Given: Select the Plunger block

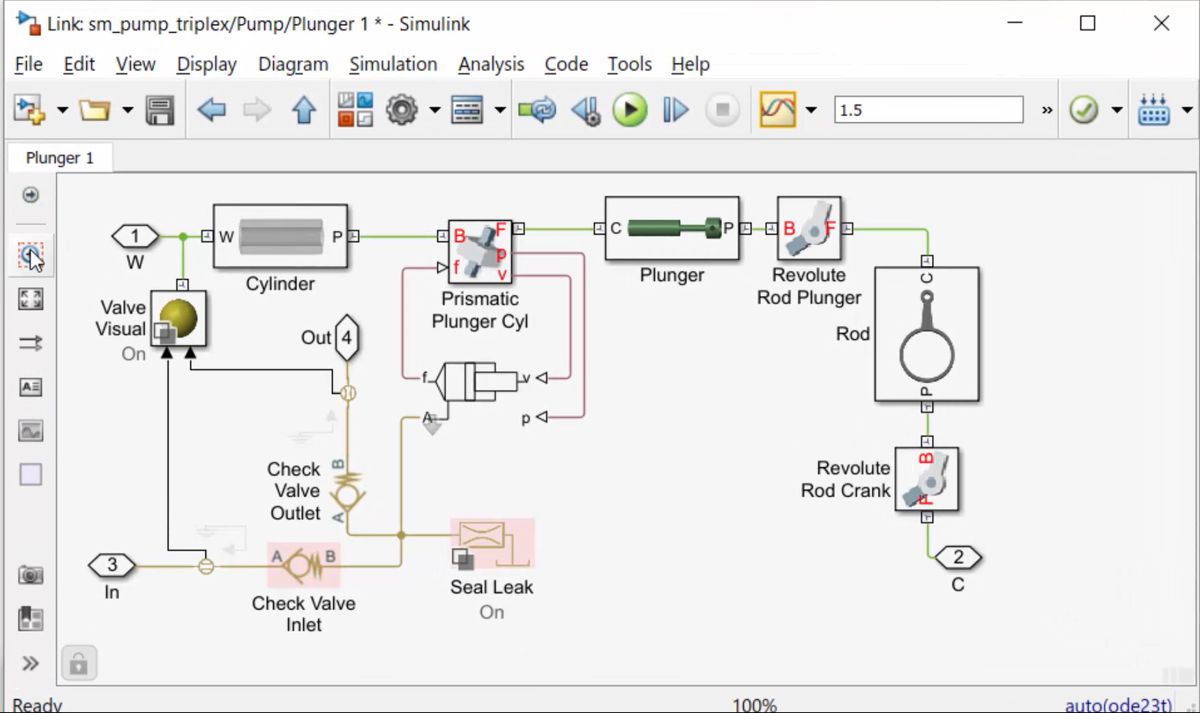Looking at the screenshot, I should coord(672,228).
